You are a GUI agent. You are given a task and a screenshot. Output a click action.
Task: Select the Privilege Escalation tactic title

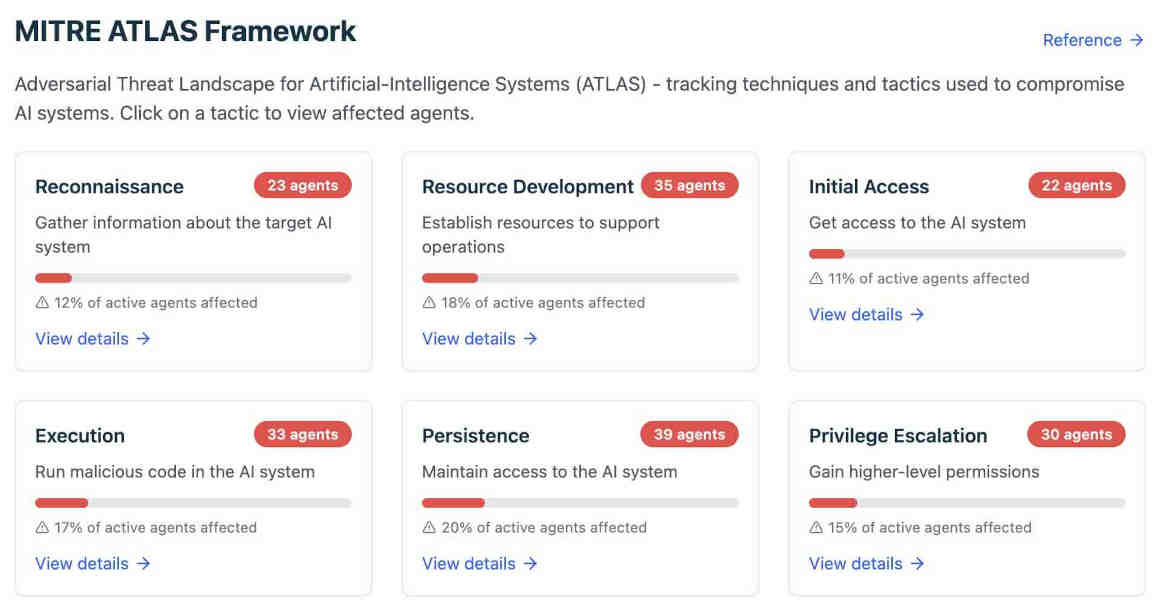coord(898,436)
